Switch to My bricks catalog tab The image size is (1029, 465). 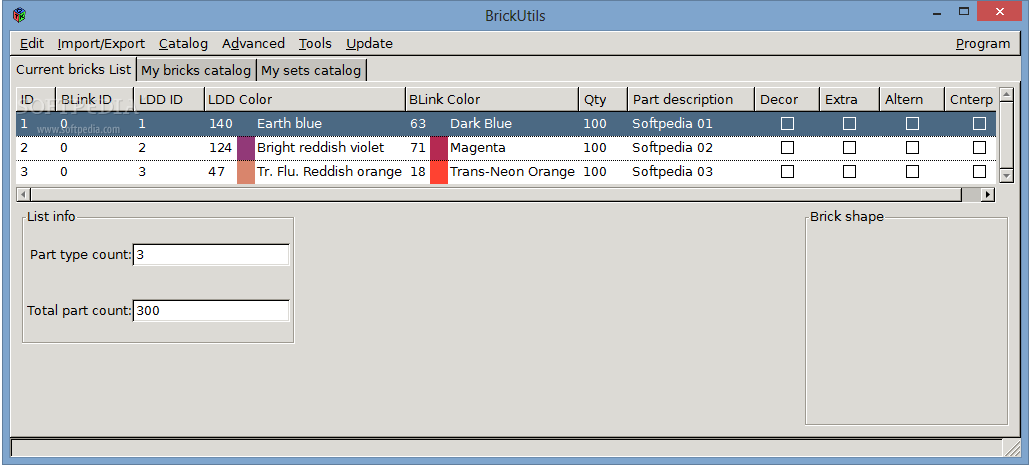pyautogui.click(x=196, y=70)
